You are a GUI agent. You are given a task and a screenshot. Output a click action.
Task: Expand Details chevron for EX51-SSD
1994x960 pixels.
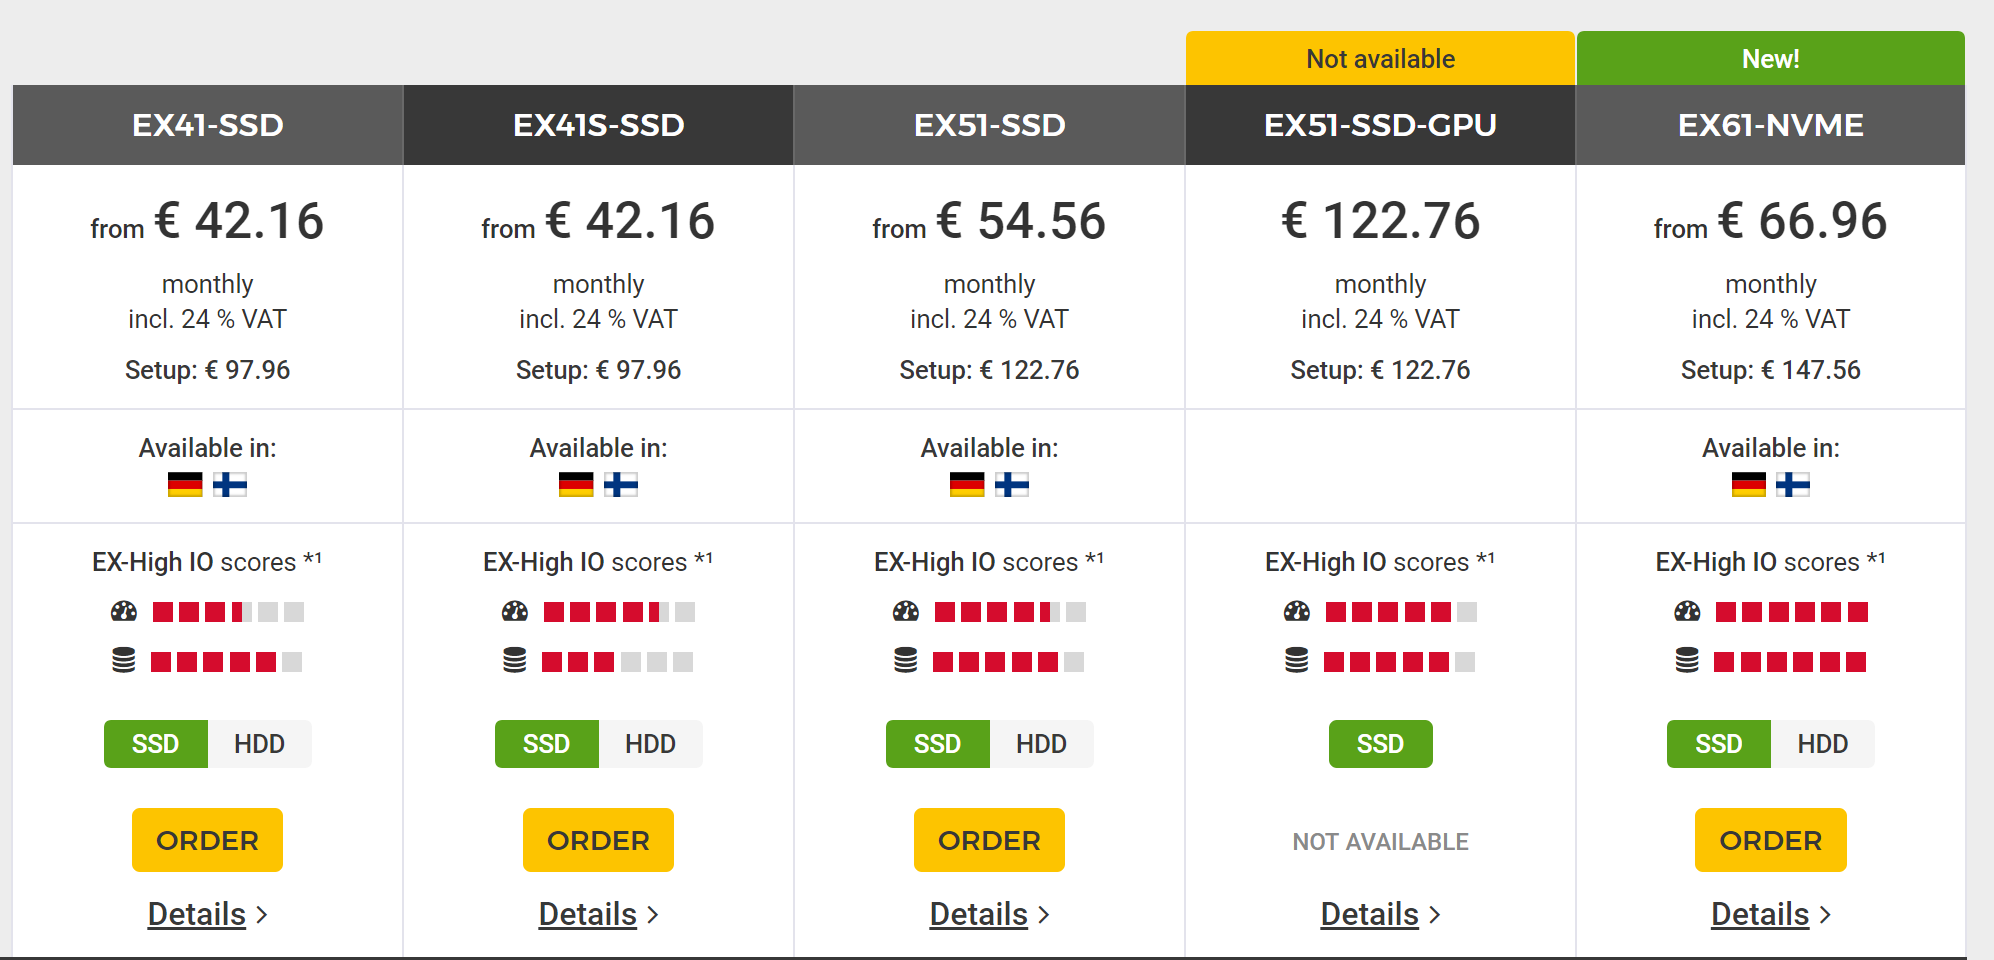point(1044,915)
